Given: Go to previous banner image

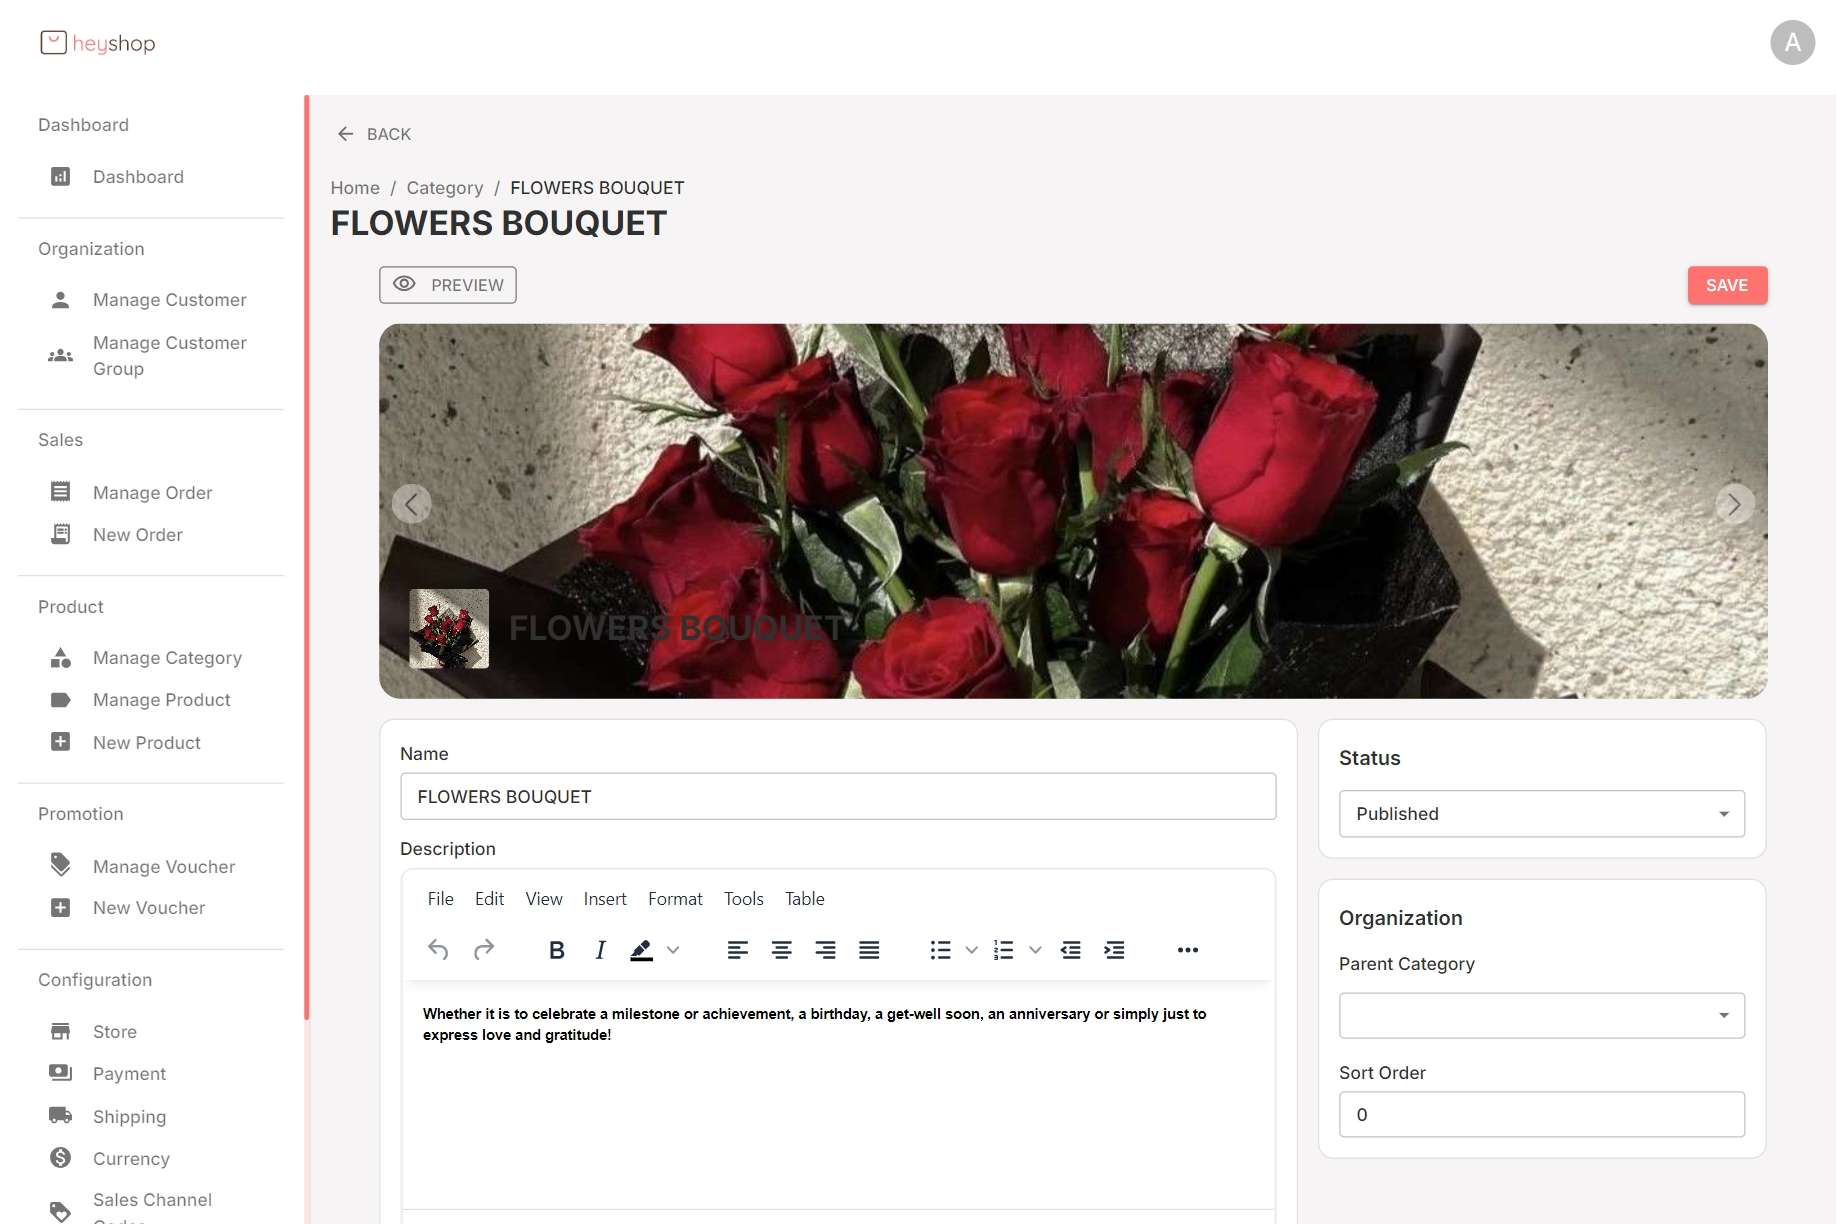Looking at the screenshot, I should [411, 504].
